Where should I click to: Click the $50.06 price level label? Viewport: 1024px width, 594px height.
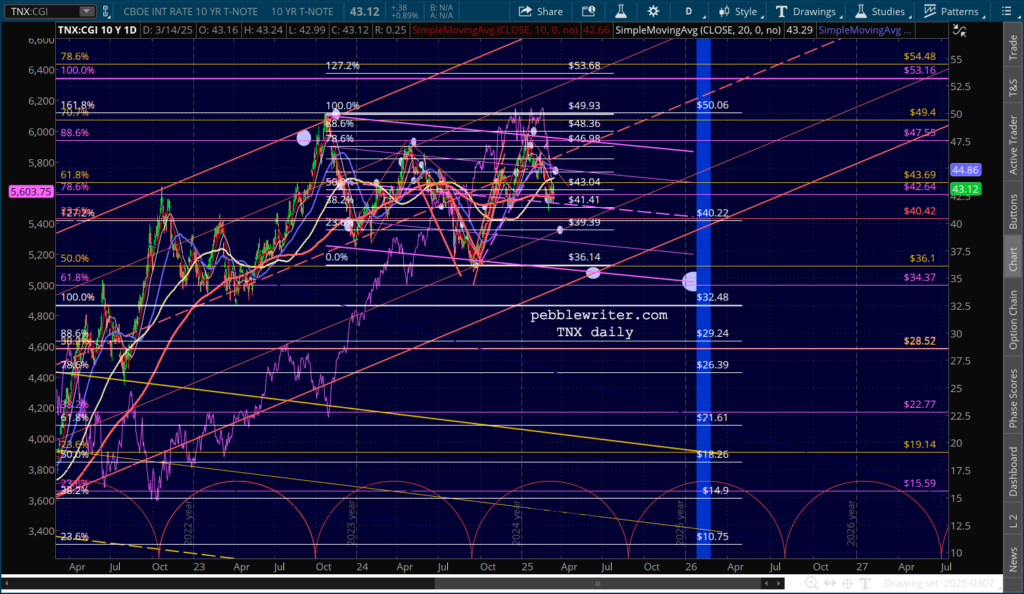pos(712,104)
